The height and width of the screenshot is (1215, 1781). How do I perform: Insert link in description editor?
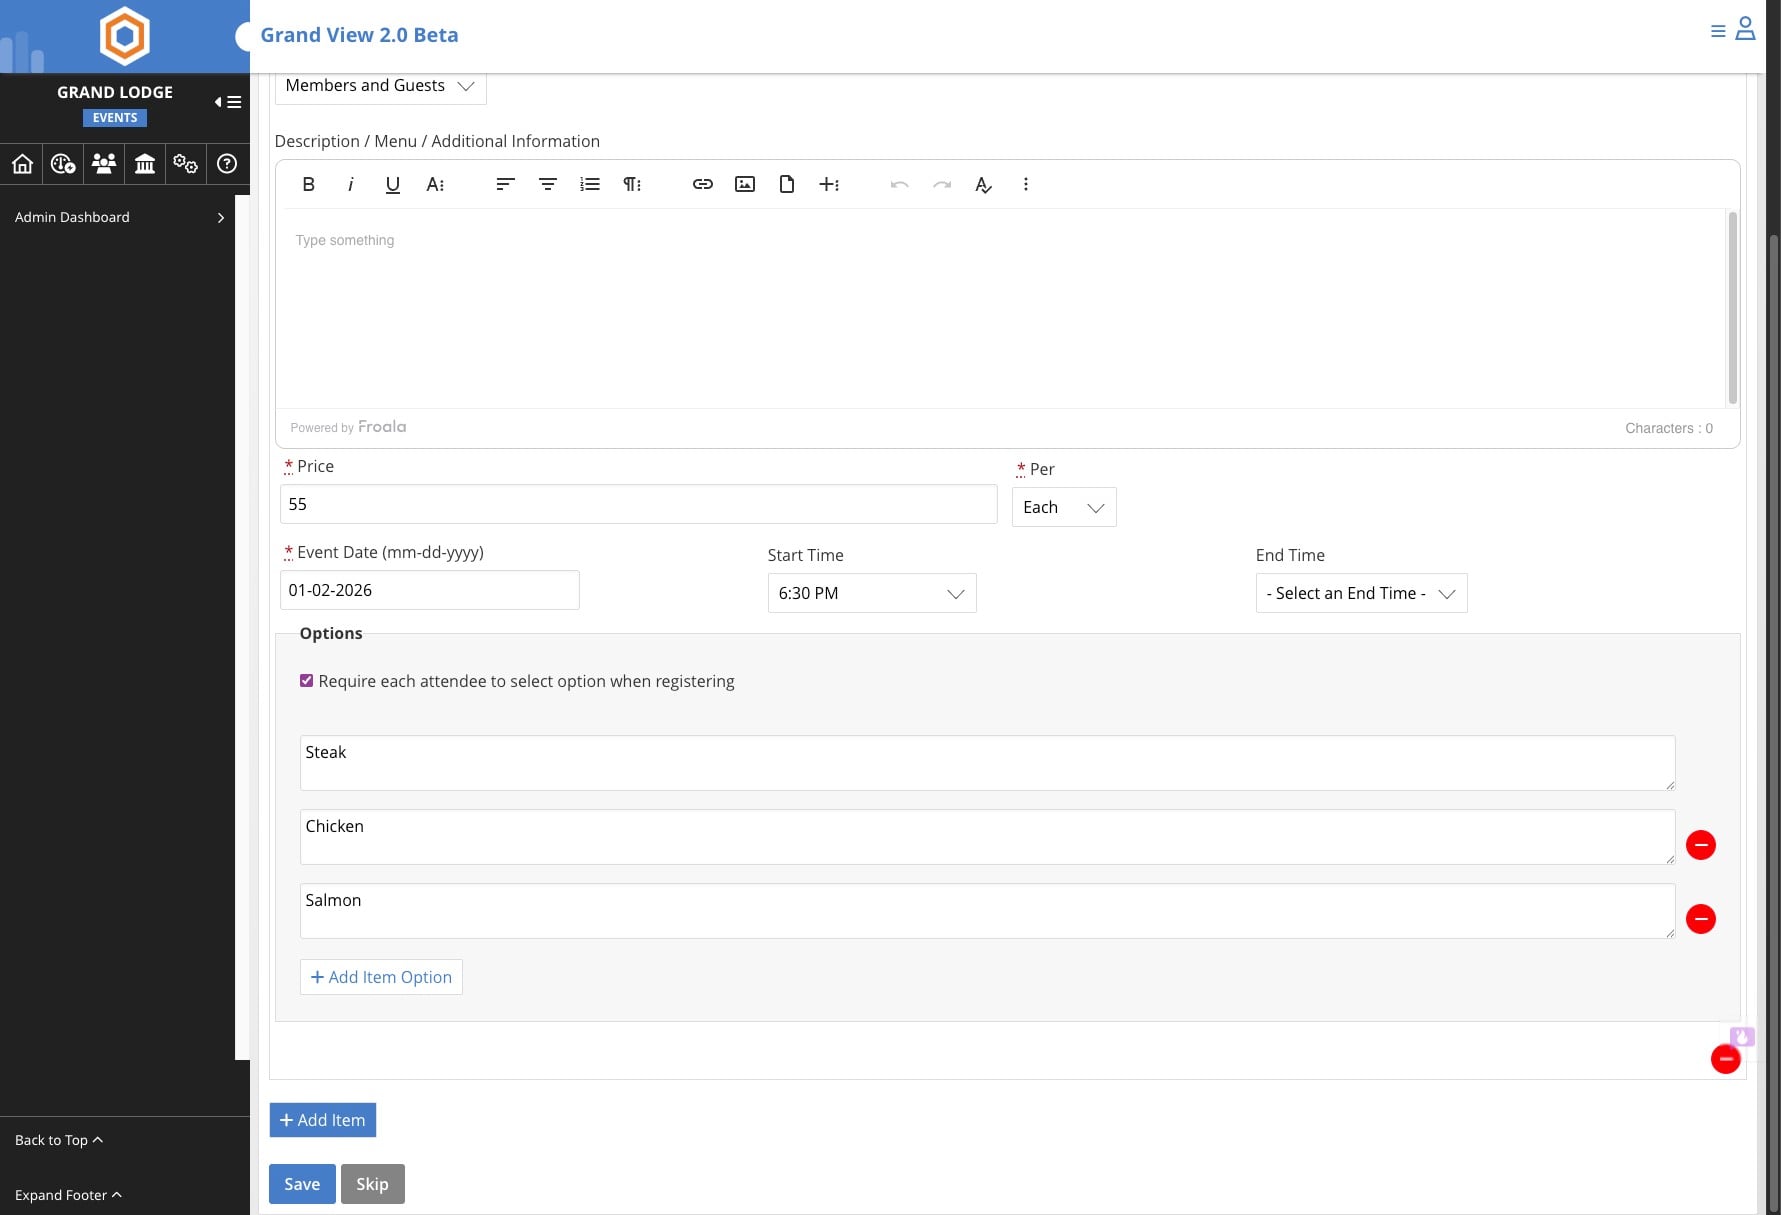(702, 184)
